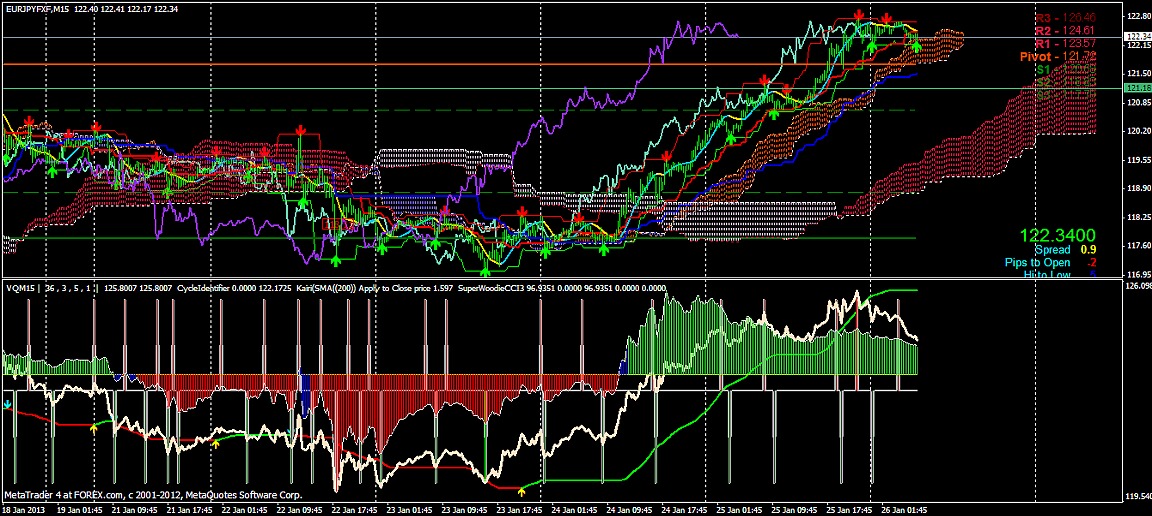1152x516 pixels.
Task: Click the 24 Jan 17:45 time label
Action: point(684,509)
